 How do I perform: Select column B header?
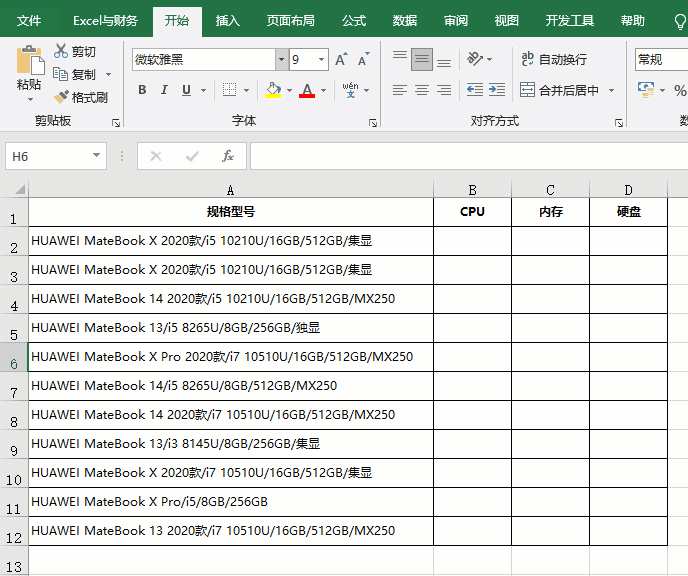(x=472, y=190)
